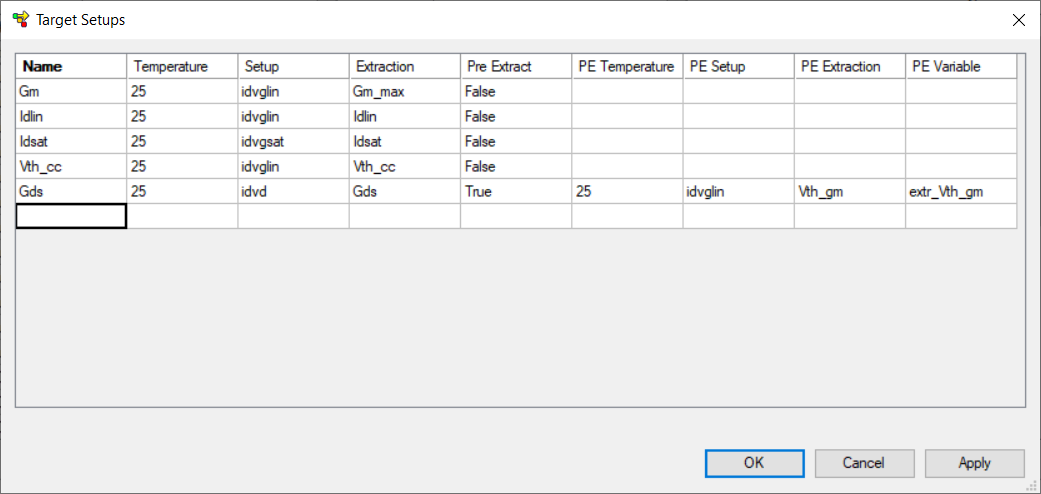The height and width of the screenshot is (494, 1041).
Task: Click the idvd setup cell
Action: click(293, 191)
